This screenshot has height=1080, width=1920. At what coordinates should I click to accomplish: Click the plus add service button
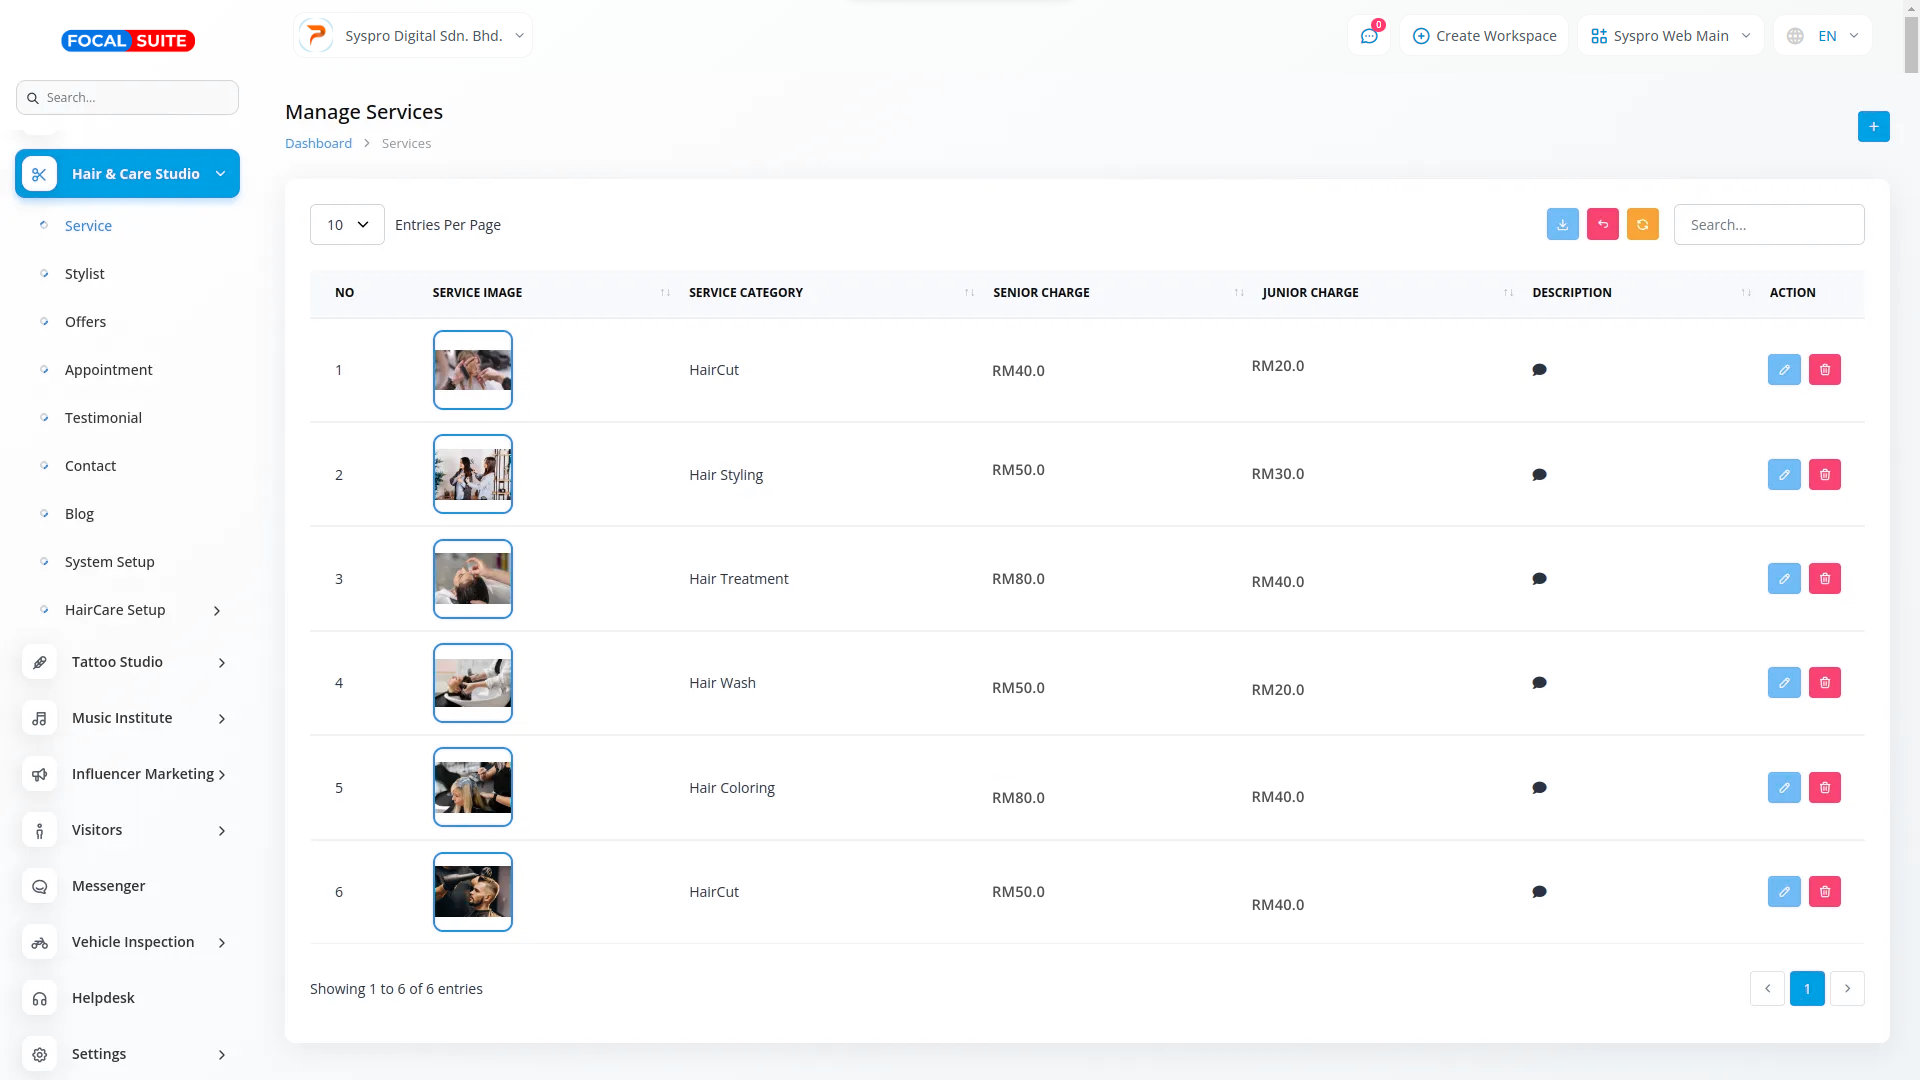pyautogui.click(x=1873, y=126)
